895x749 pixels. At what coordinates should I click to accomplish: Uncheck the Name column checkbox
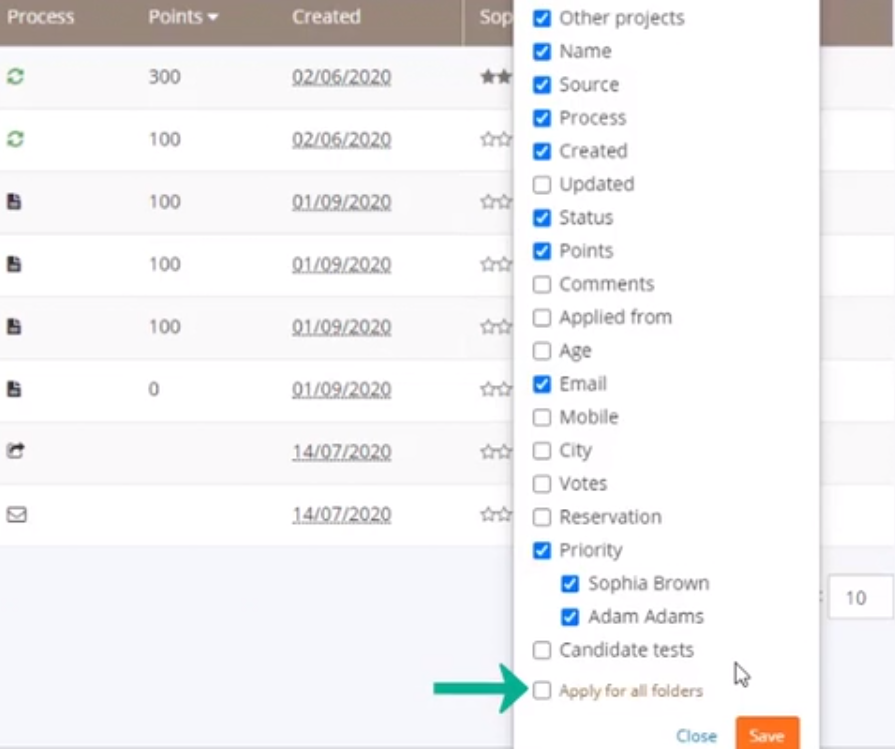pos(542,51)
